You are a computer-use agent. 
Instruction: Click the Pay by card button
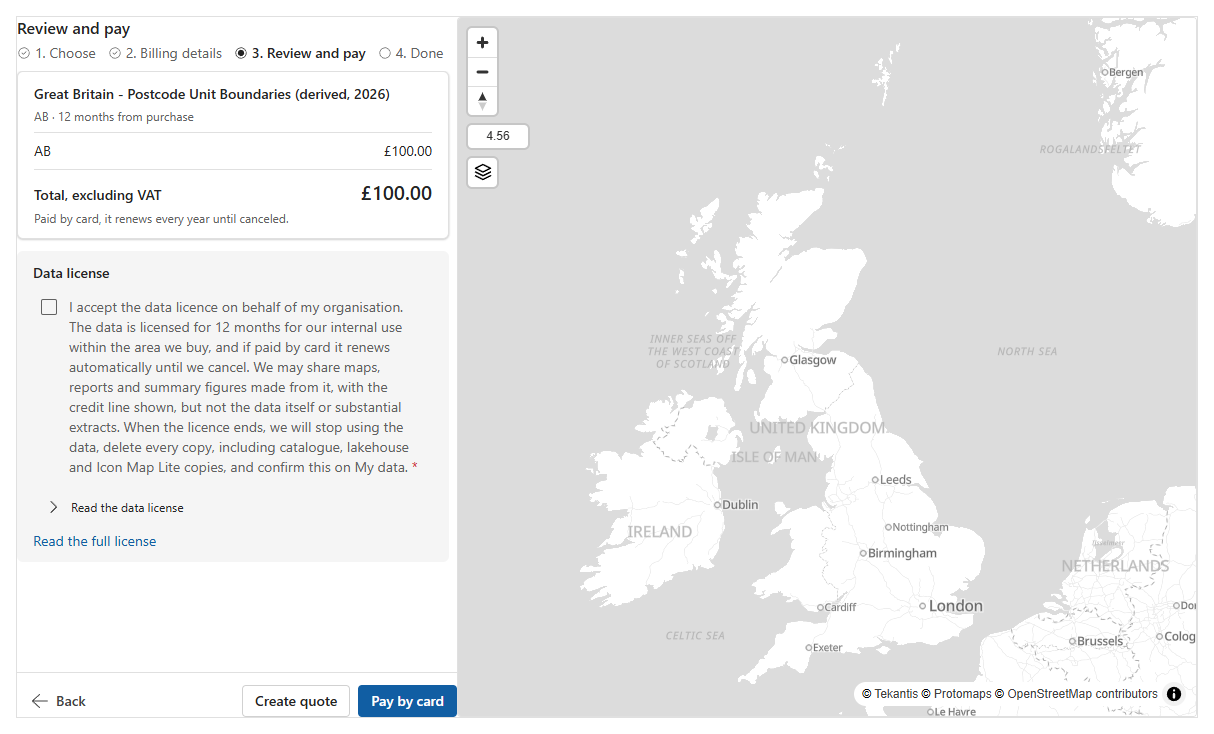point(407,701)
